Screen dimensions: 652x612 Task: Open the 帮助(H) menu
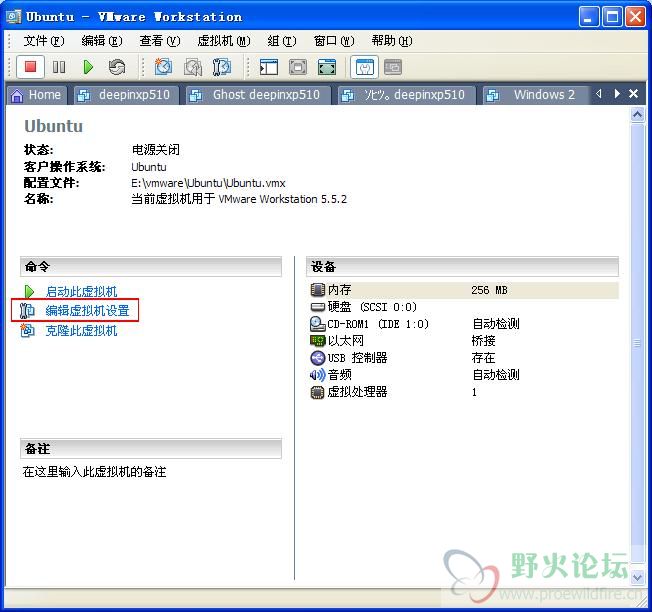pyautogui.click(x=392, y=41)
